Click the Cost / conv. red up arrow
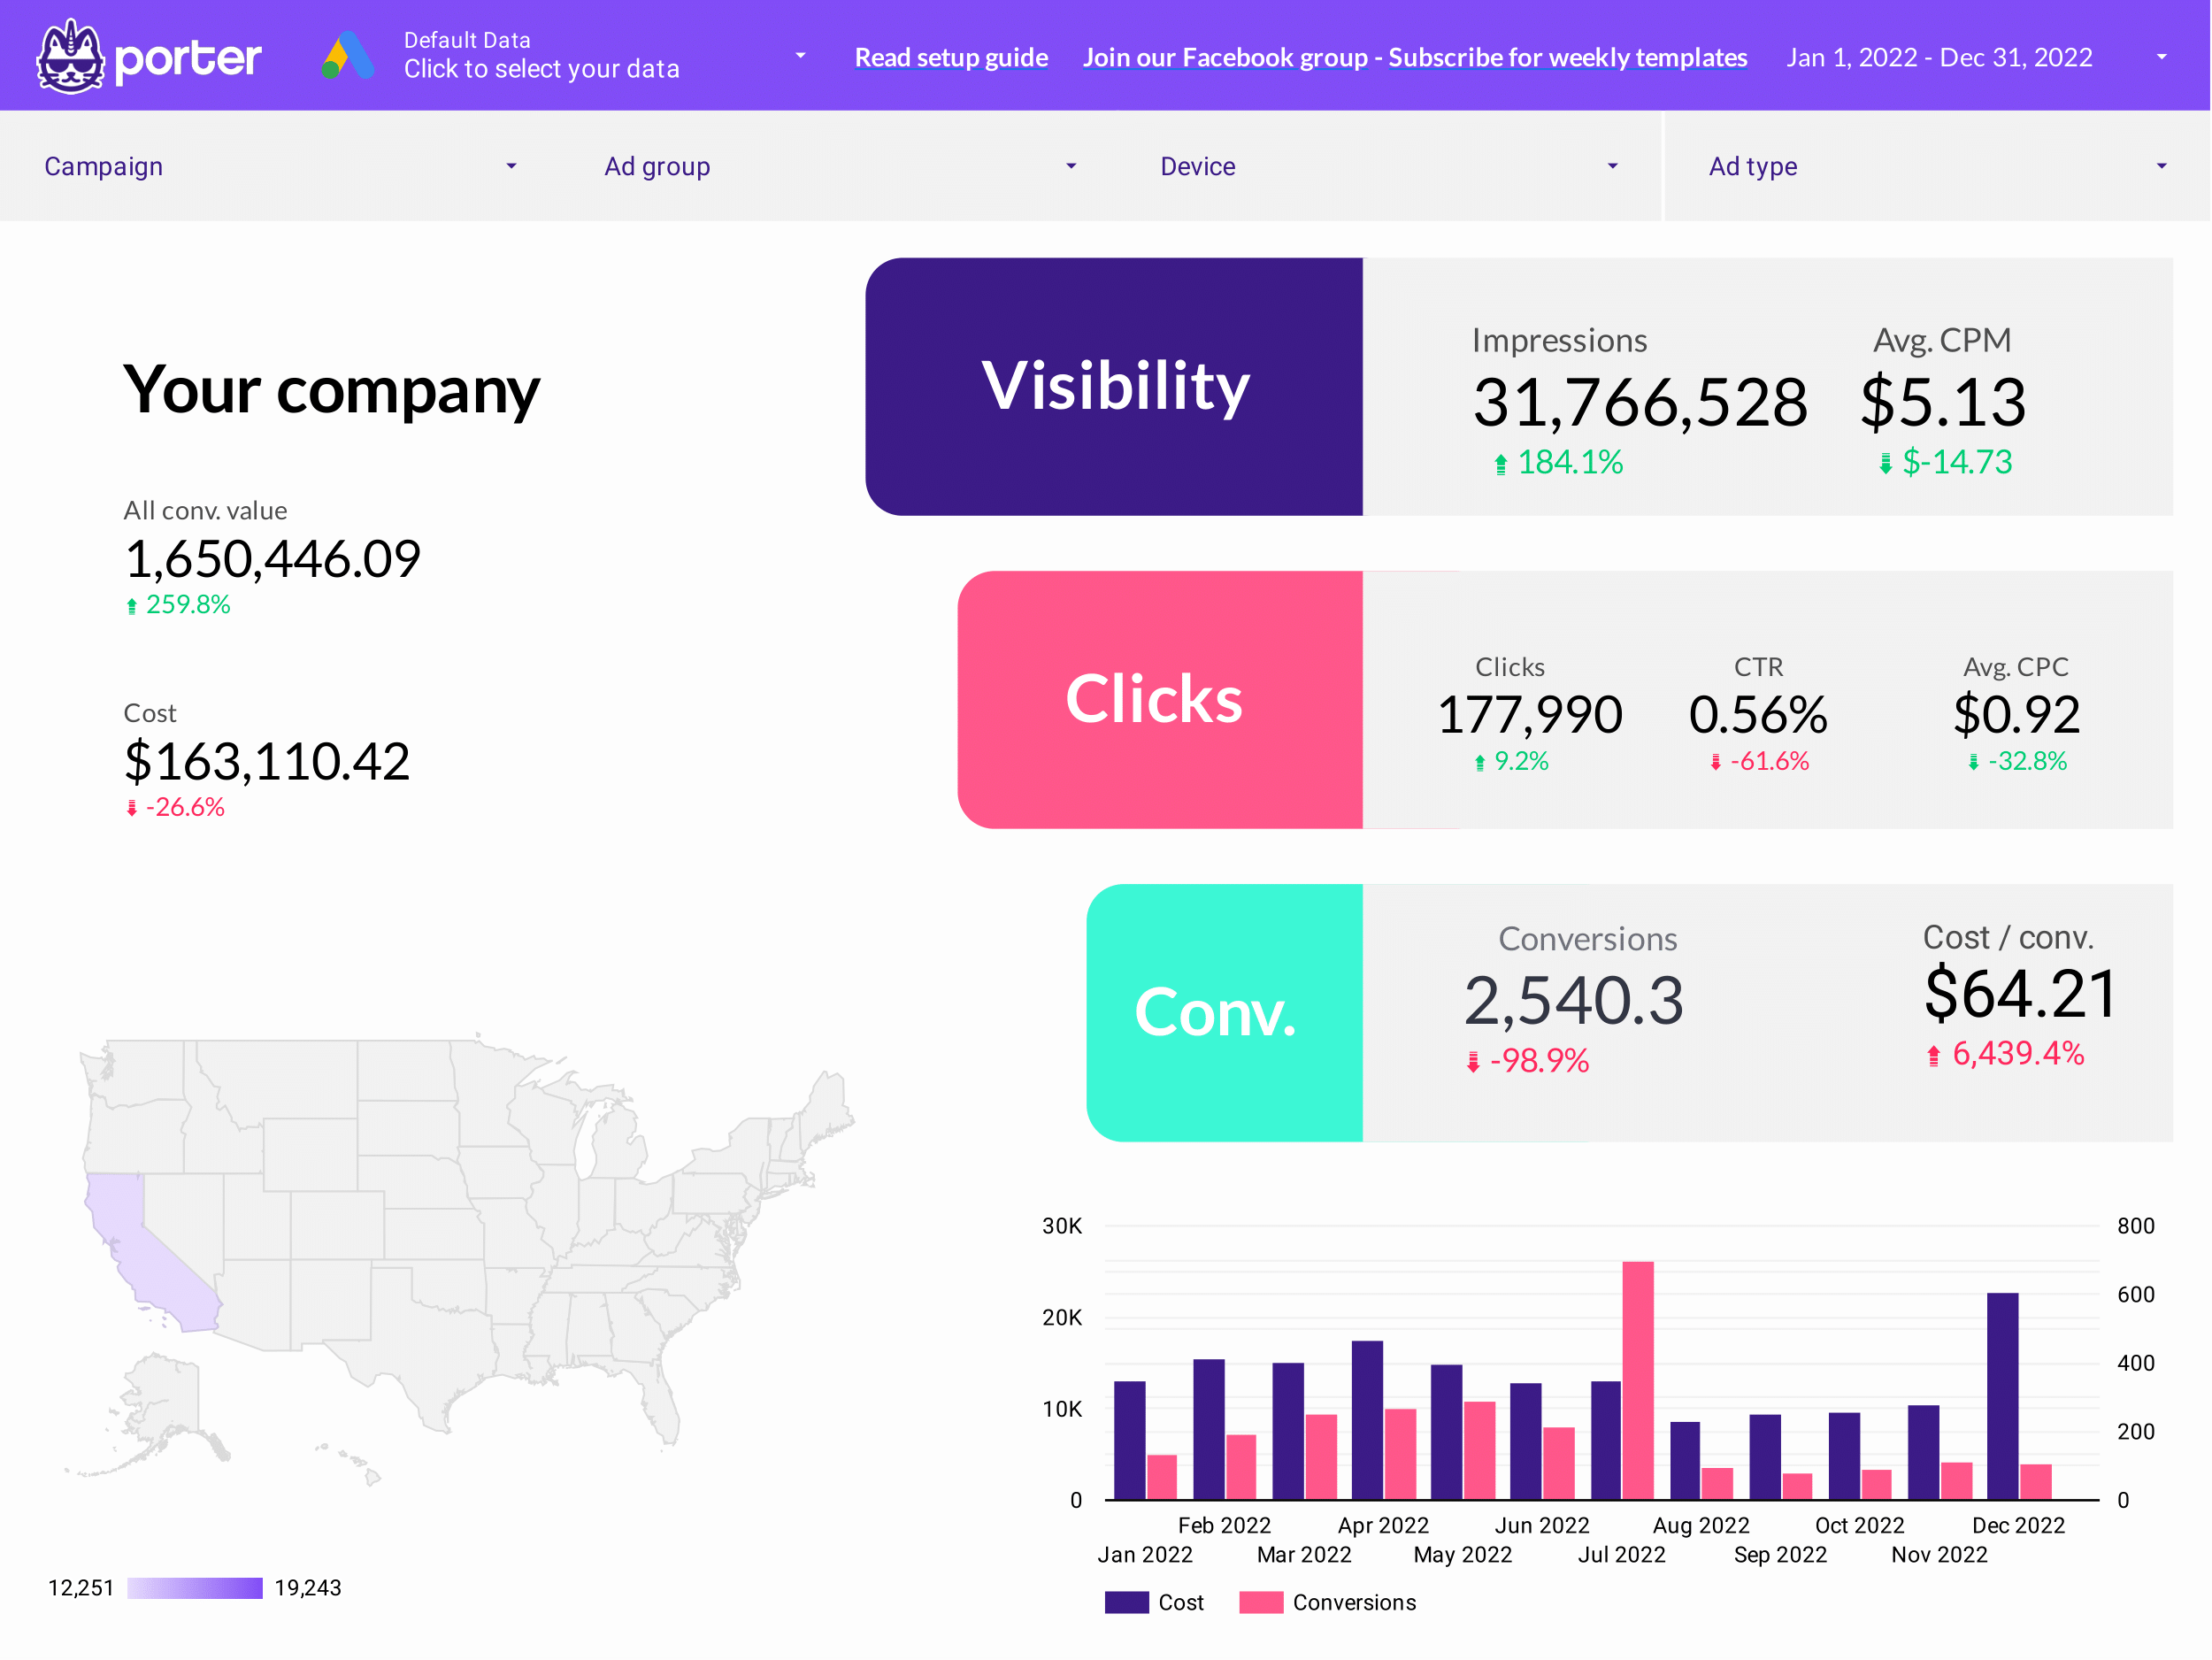The height and width of the screenshot is (1660, 2212). 1933,1055
